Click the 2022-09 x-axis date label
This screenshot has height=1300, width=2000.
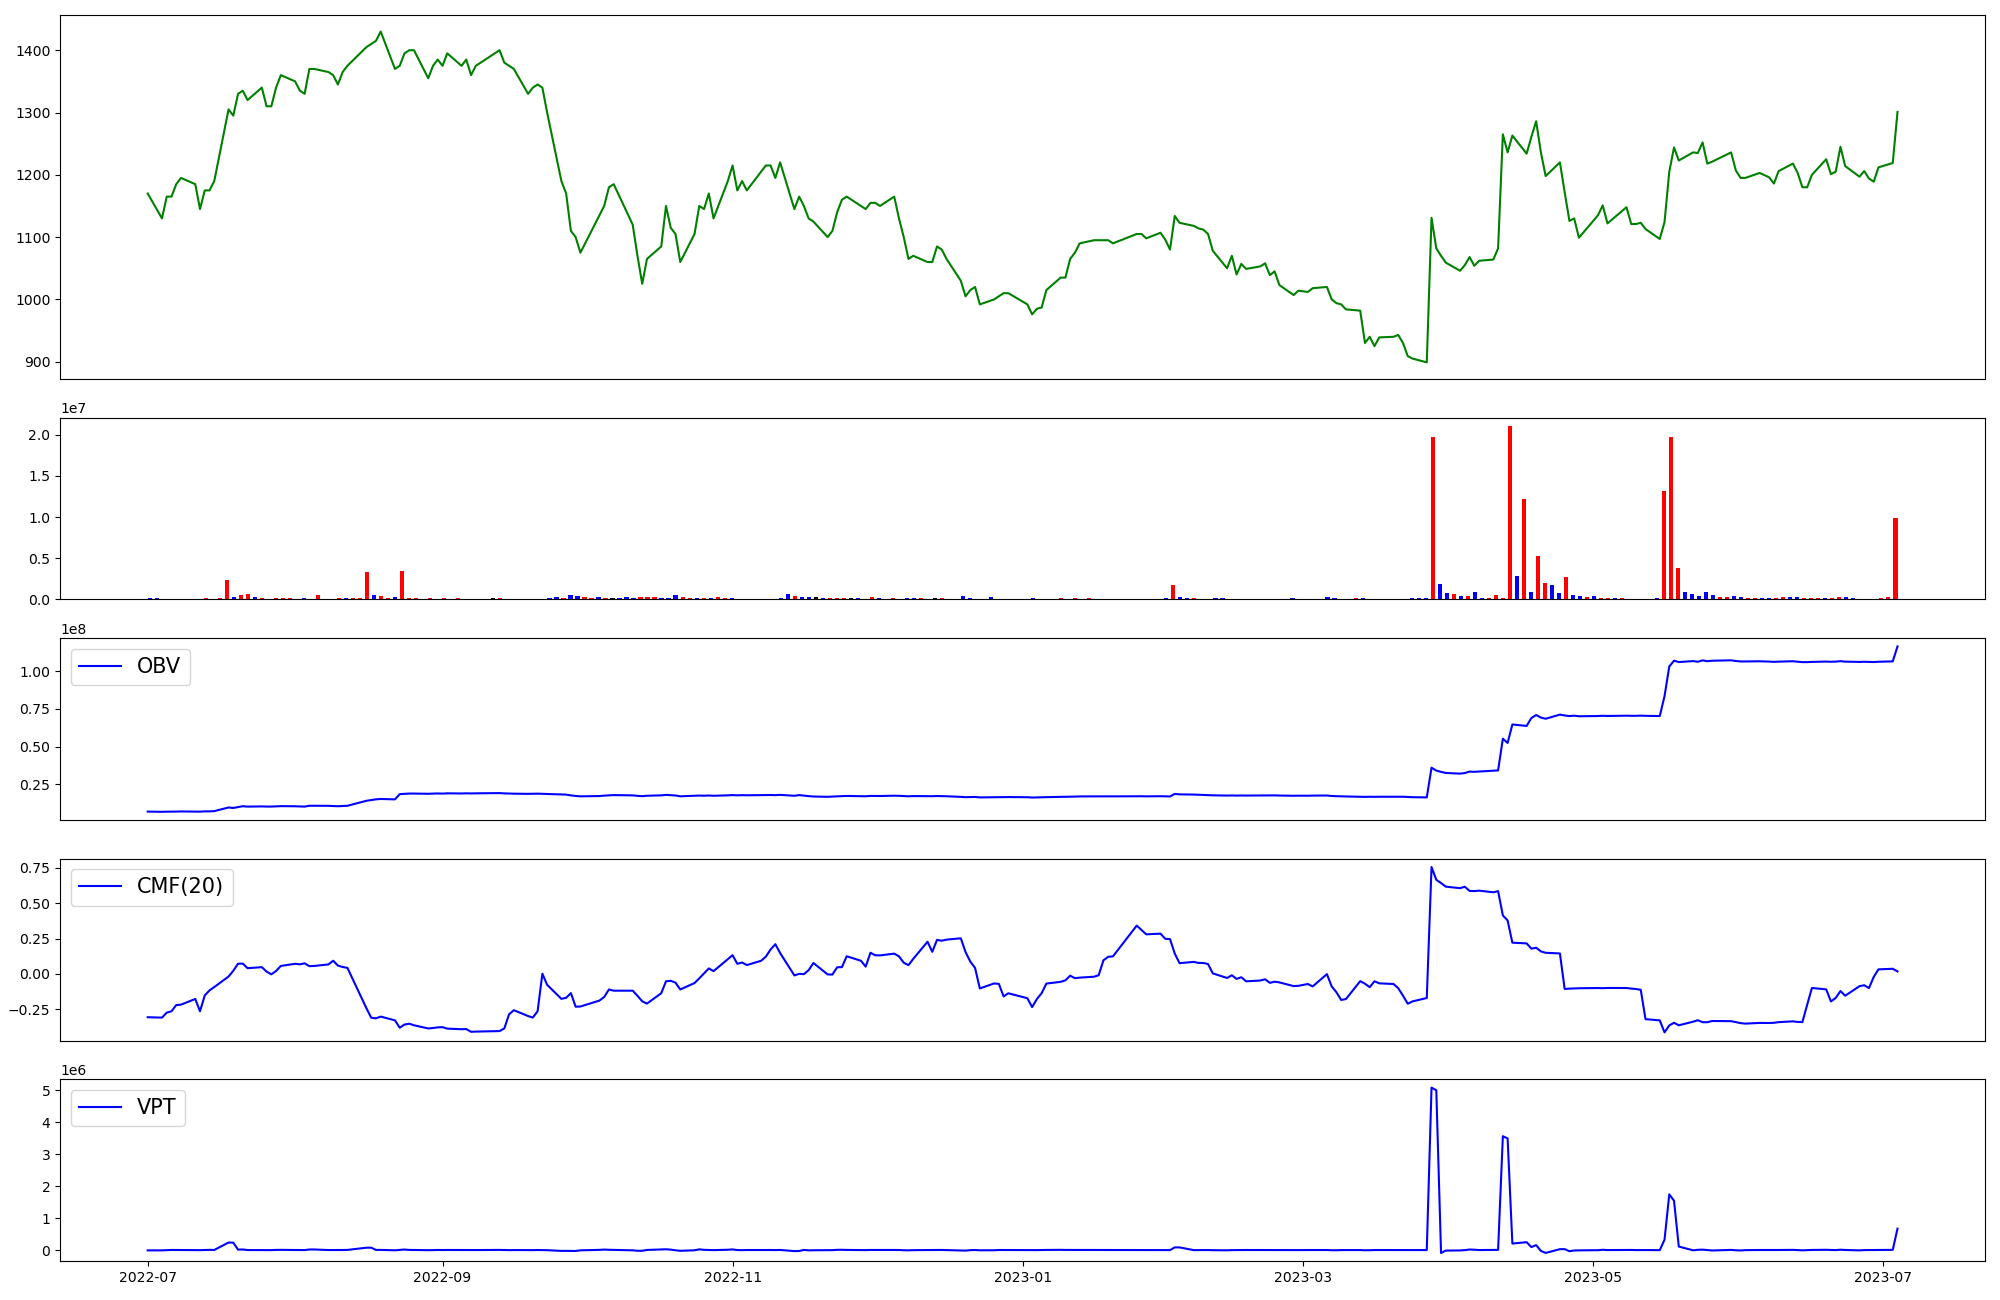tap(441, 1276)
